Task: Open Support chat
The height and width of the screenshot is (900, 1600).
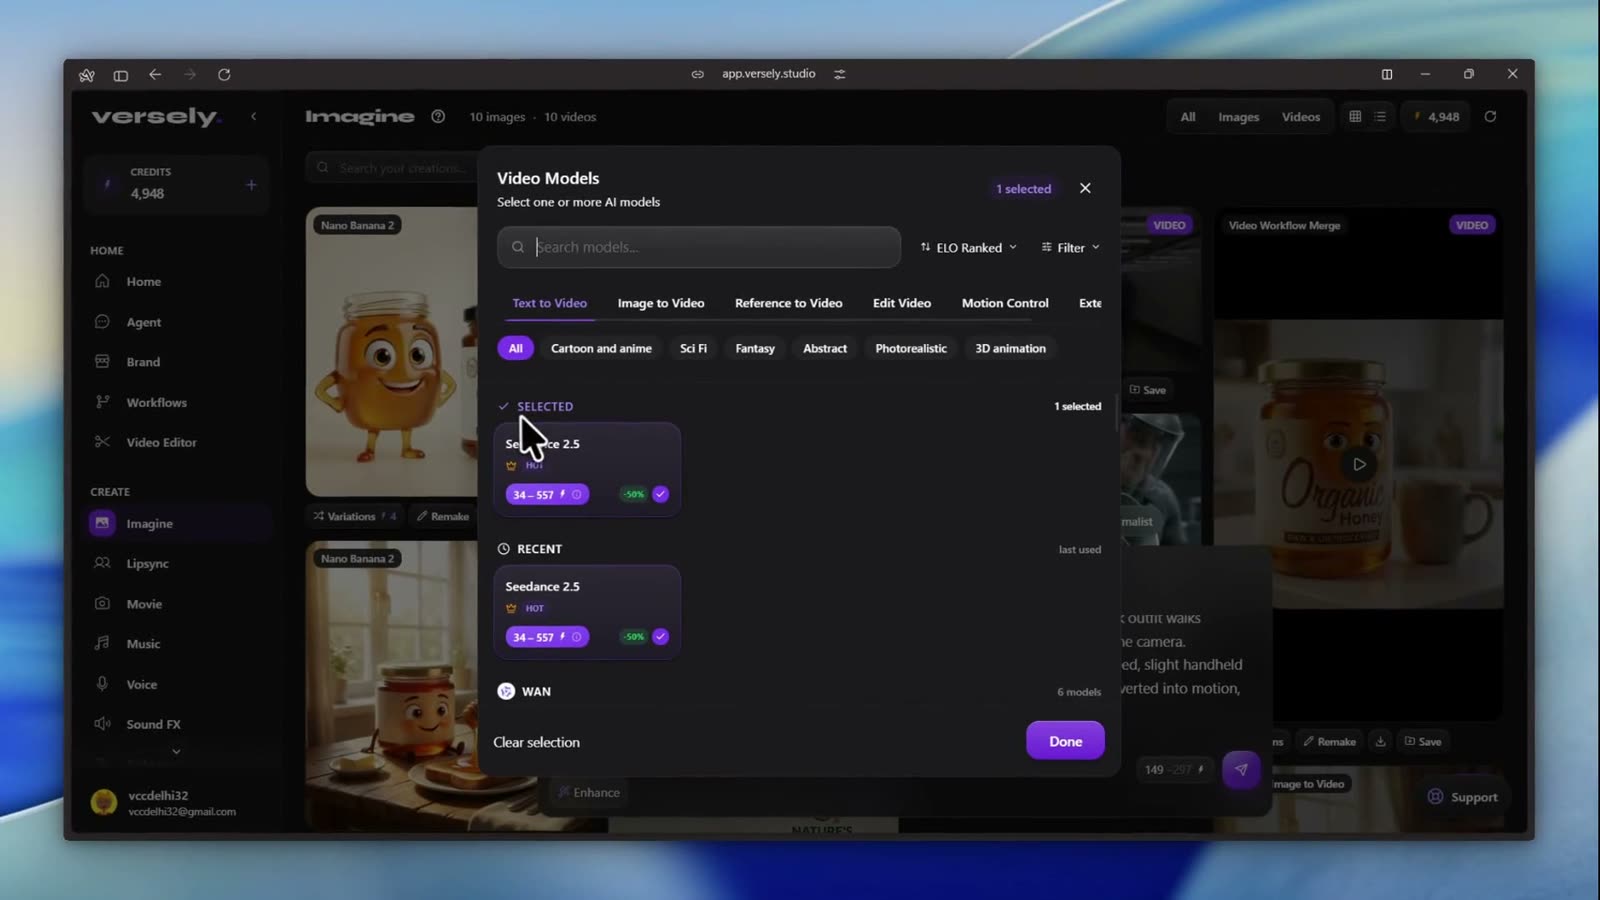Action: [1462, 797]
